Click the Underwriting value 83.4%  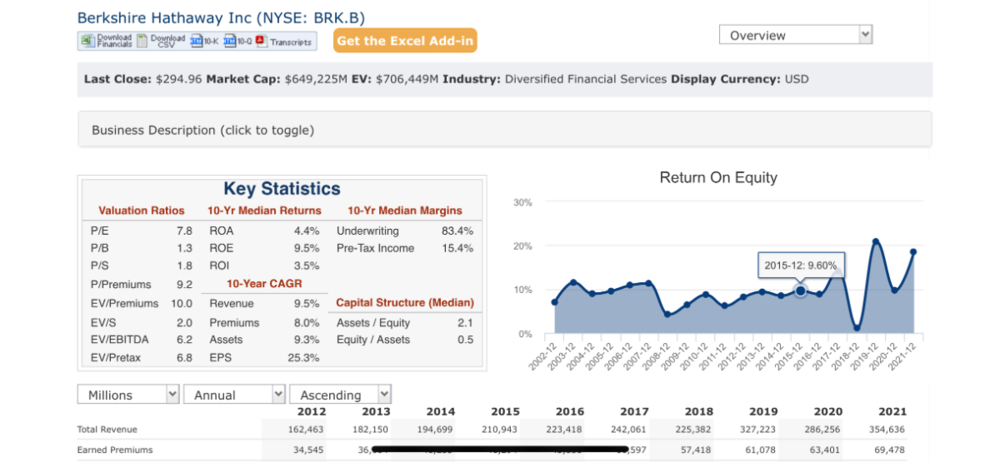click(x=458, y=231)
